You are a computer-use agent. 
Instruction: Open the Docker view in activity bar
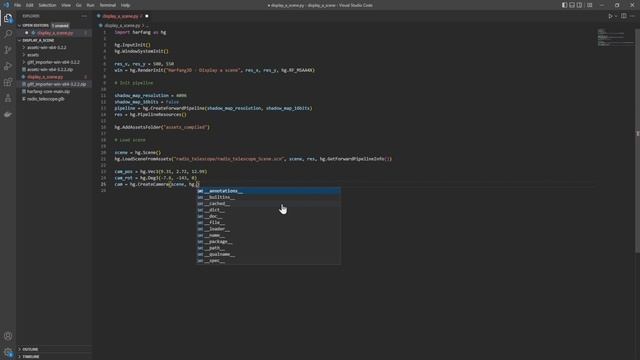click(x=8, y=114)
